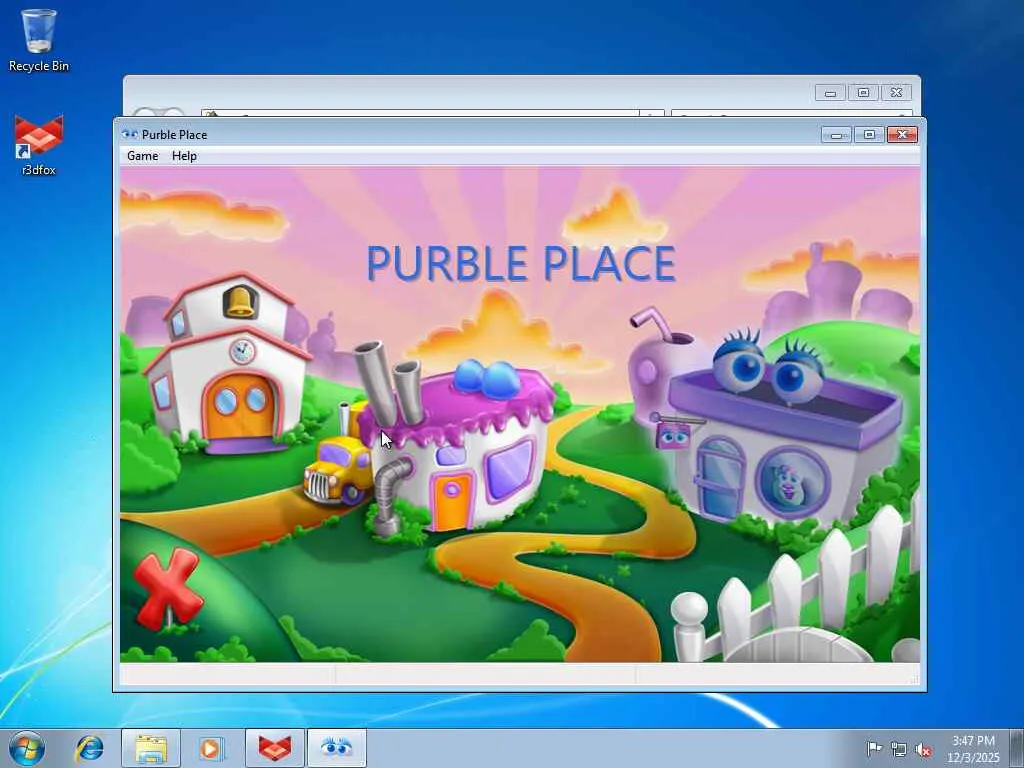This screenshot has width=1024, height=768.
Task: Close the Purble Place window
Action: (902, 135)
